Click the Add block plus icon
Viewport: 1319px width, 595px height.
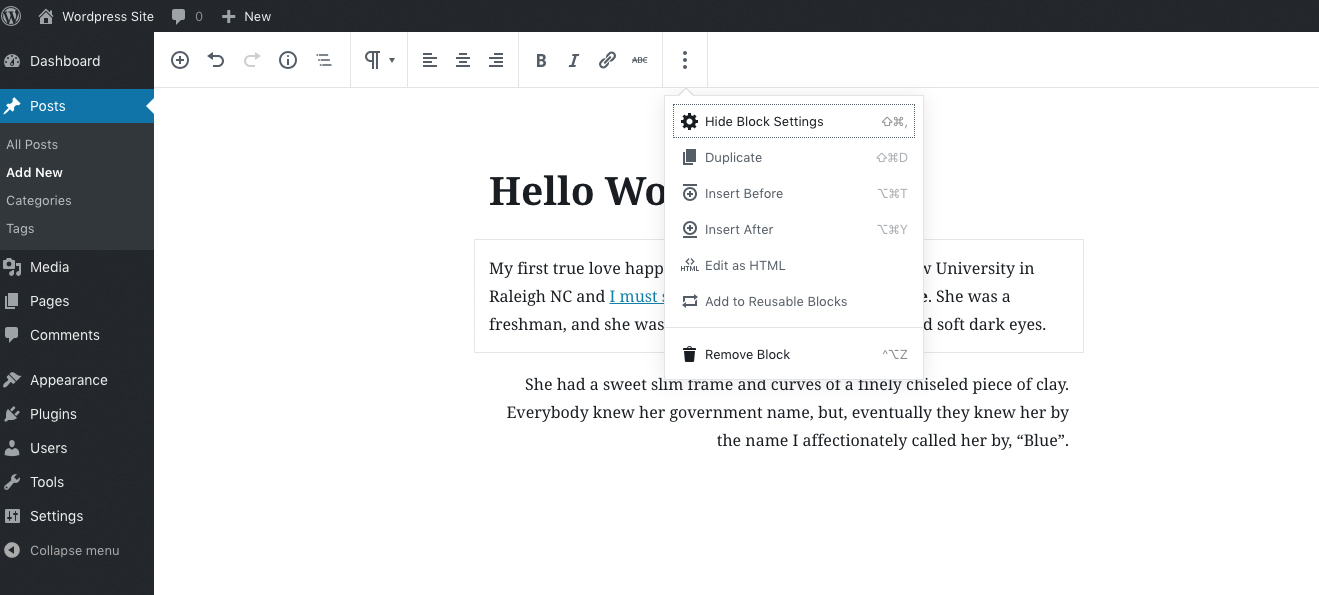coord(180,60)
